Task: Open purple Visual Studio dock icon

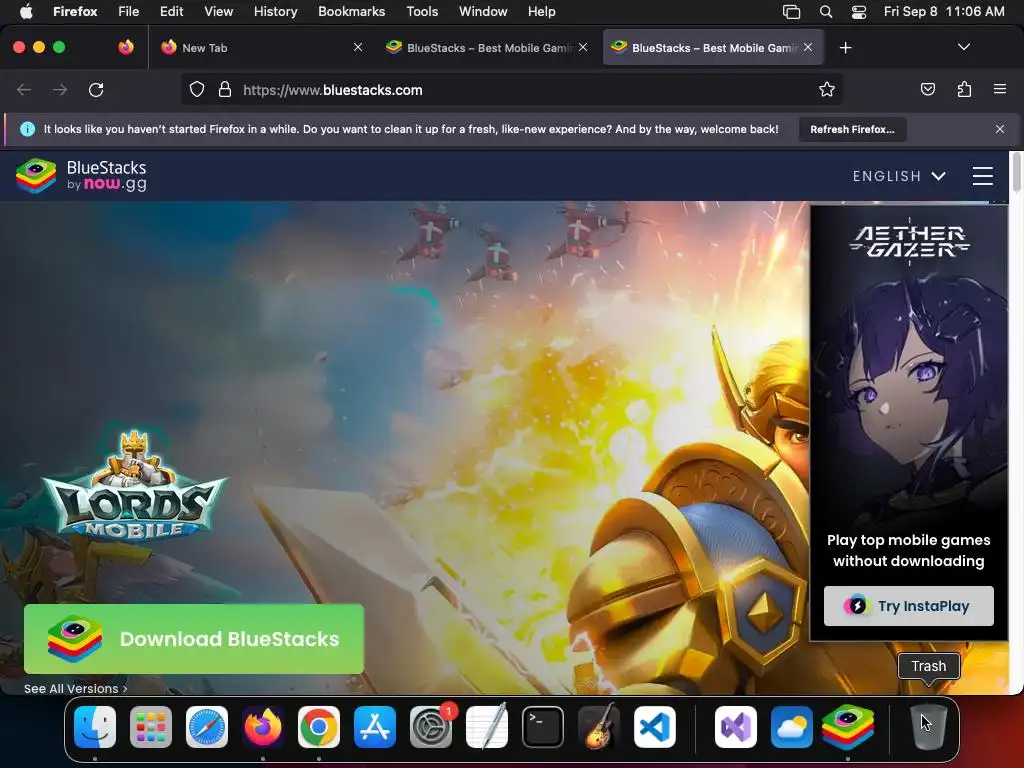Action: click(736, 727)
